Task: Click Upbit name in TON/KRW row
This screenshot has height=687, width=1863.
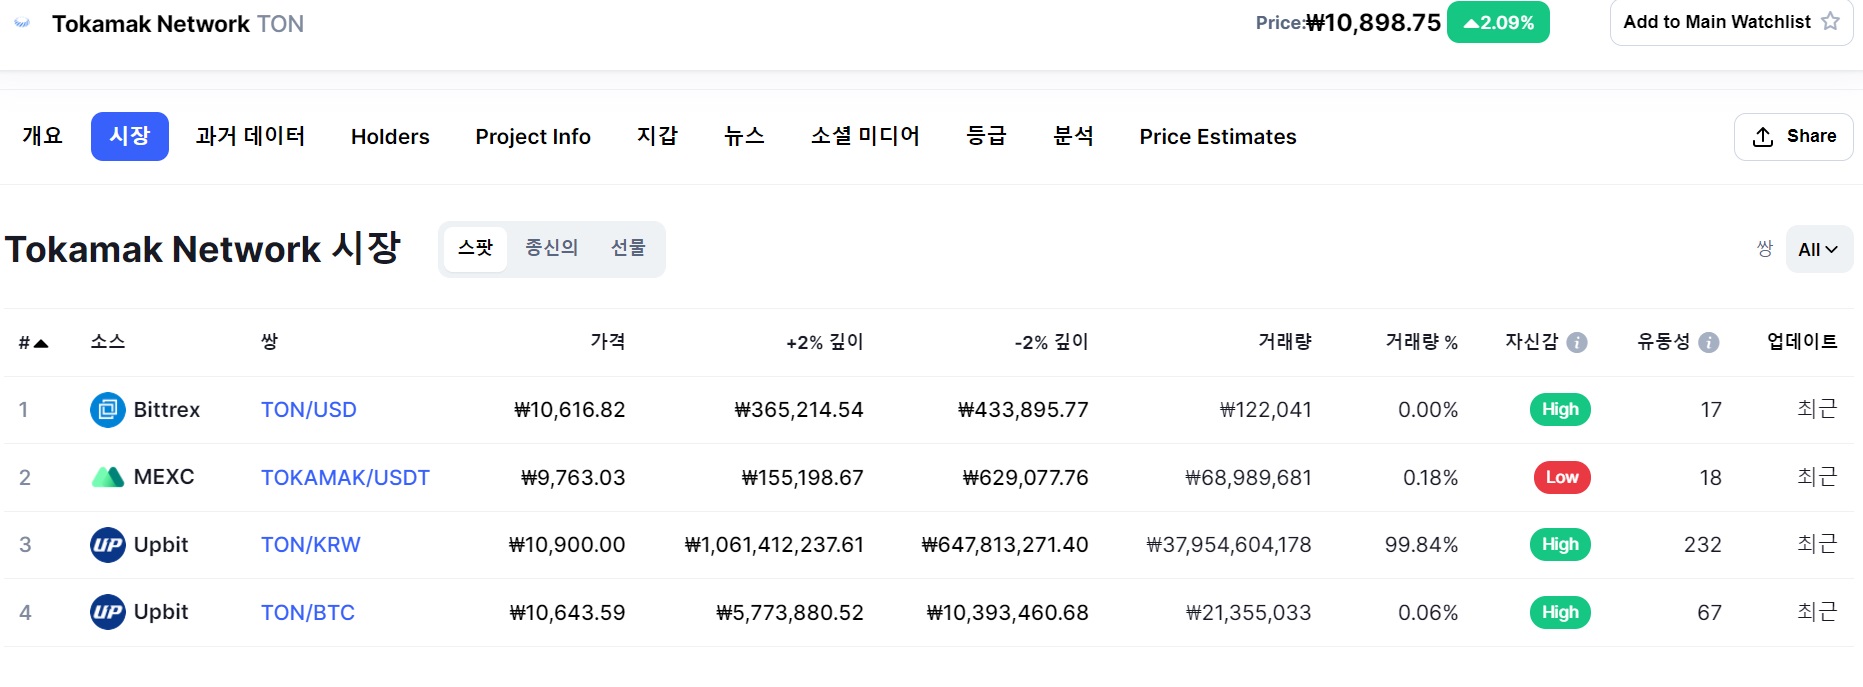Action: pos(161,545)
